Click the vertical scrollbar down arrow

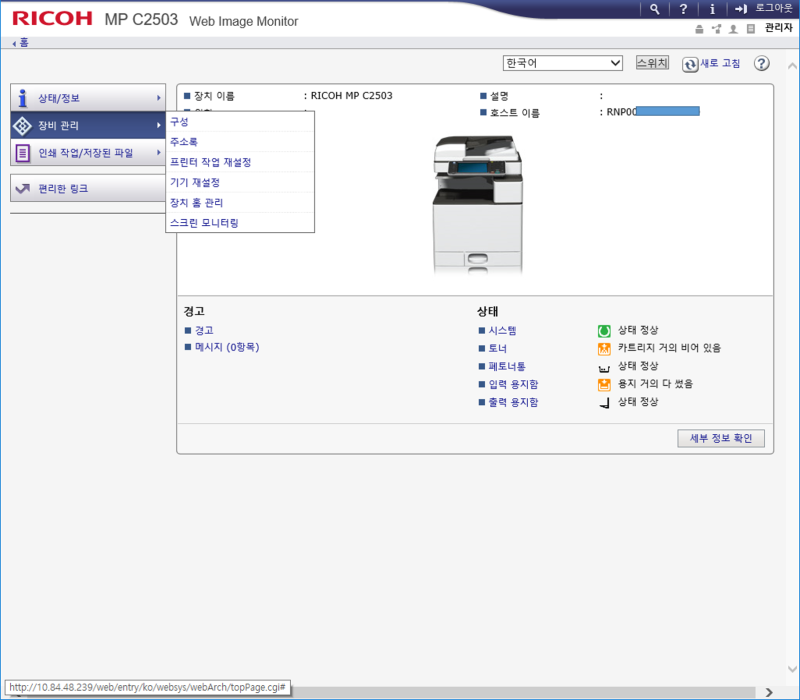(x=792, y=669)
